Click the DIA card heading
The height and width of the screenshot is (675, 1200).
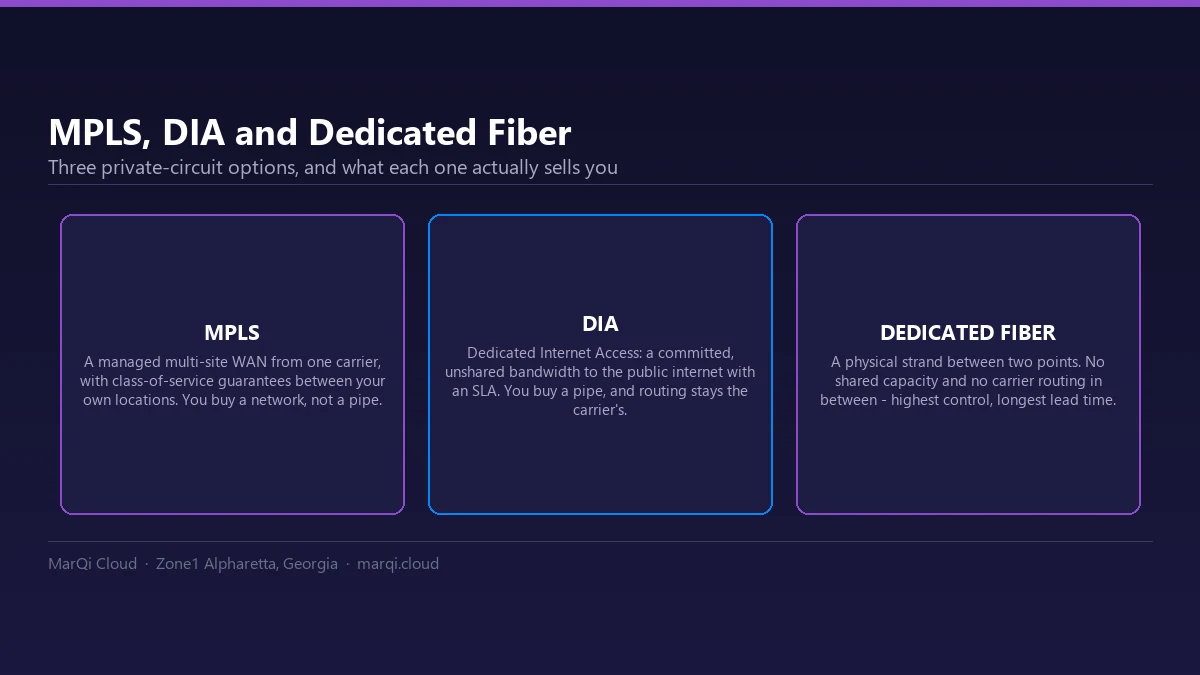pyautogui.click(x=600, y=324)
